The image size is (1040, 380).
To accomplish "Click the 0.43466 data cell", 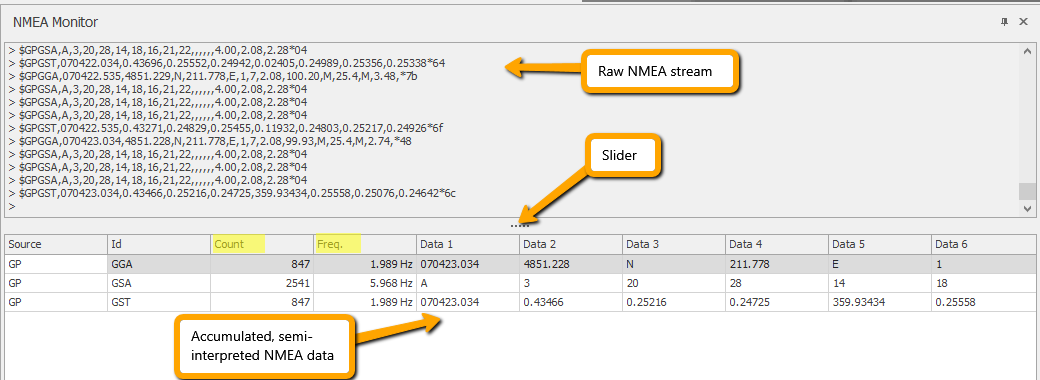I will coord(571,302).
